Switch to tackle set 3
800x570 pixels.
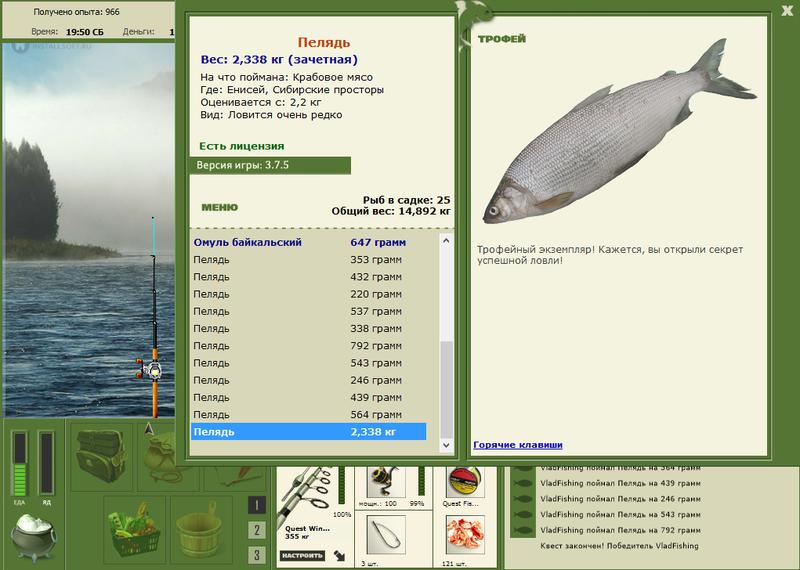pyautogui.click(x=257, y=555)
